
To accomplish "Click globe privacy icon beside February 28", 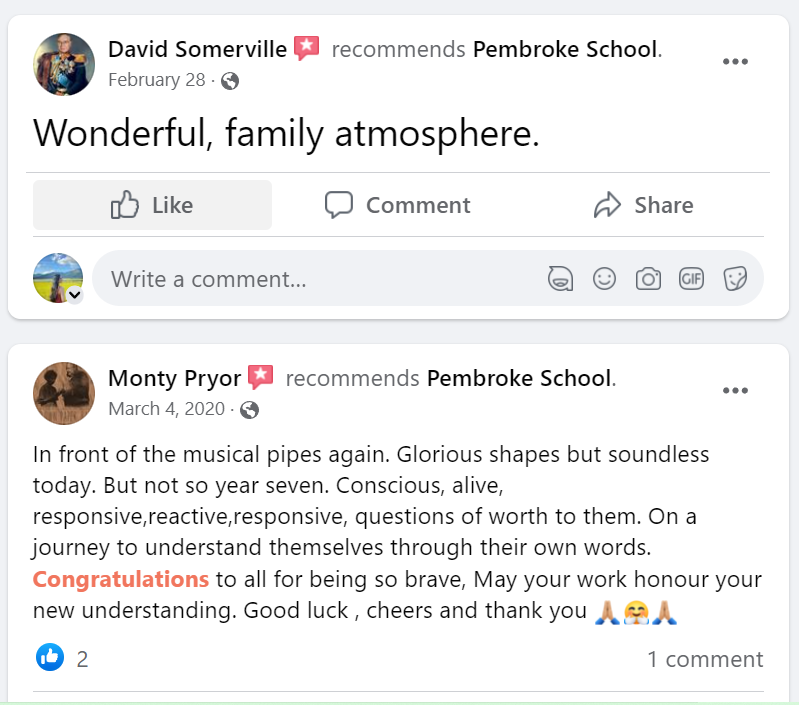I will click(x=230, y=81).
